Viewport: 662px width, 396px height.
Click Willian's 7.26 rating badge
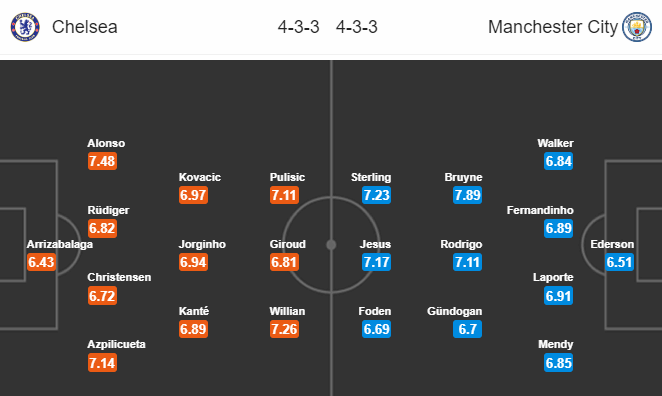coord(285,329)
